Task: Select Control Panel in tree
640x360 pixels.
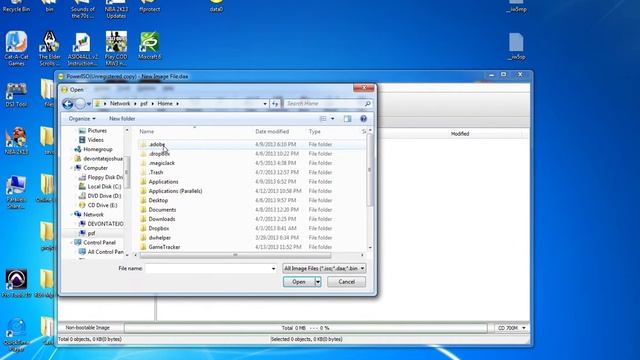Action: (x=95, y=242)
